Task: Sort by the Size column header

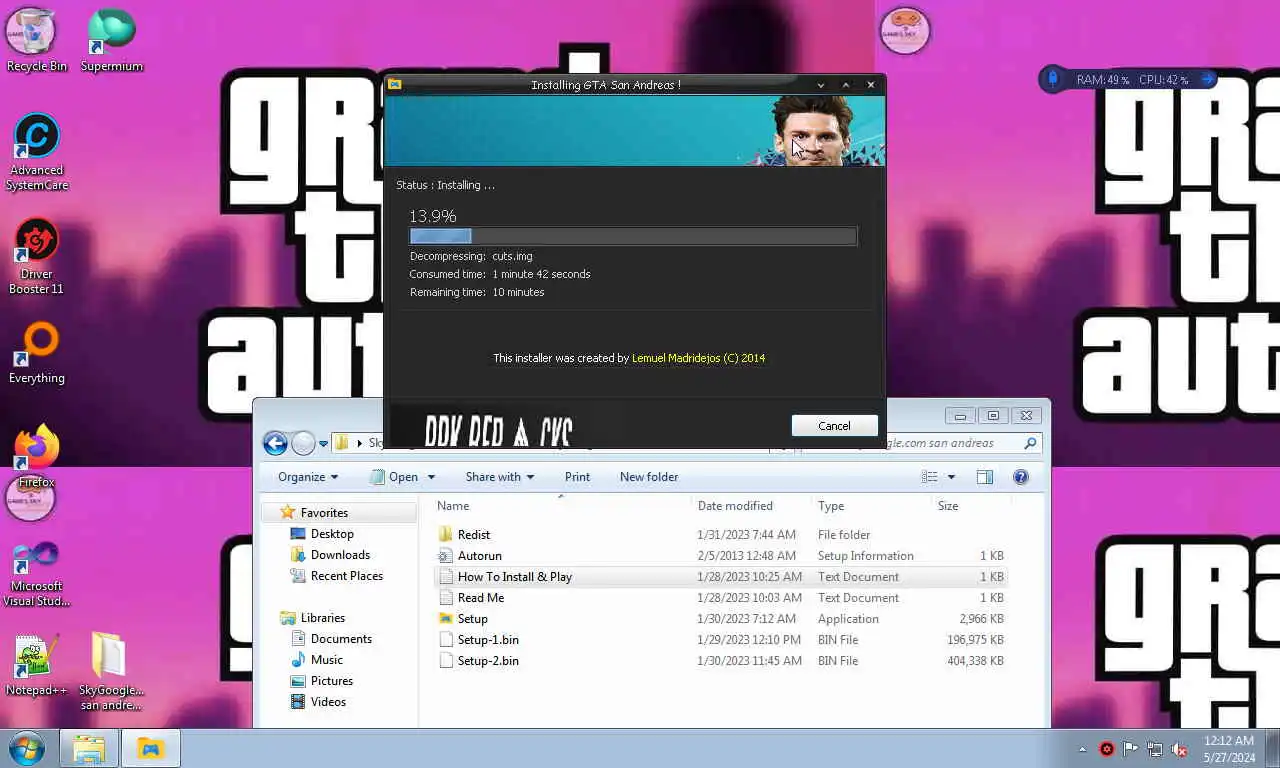Action: 970,506
